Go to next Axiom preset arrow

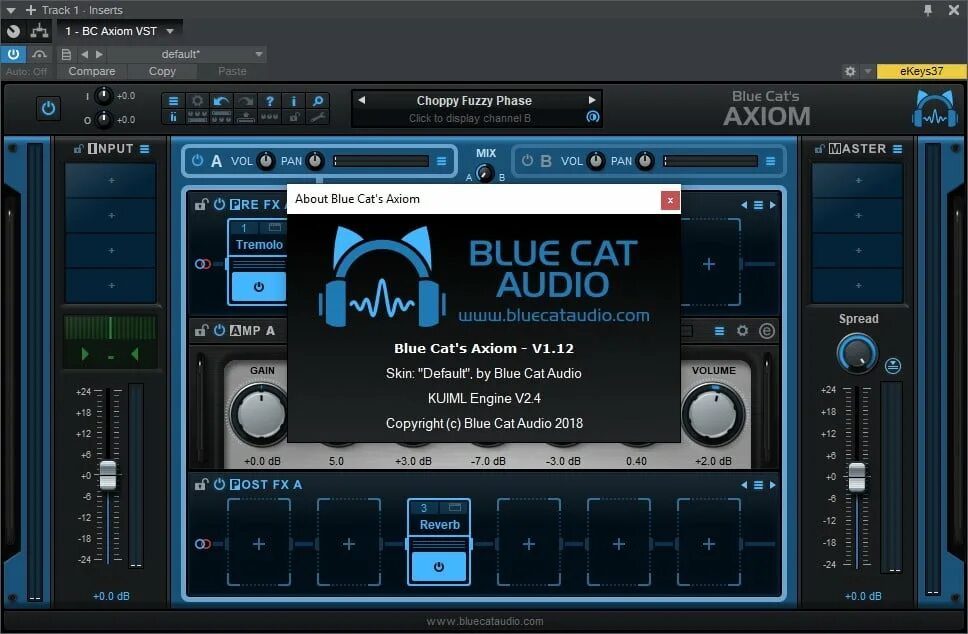(591, 100)
